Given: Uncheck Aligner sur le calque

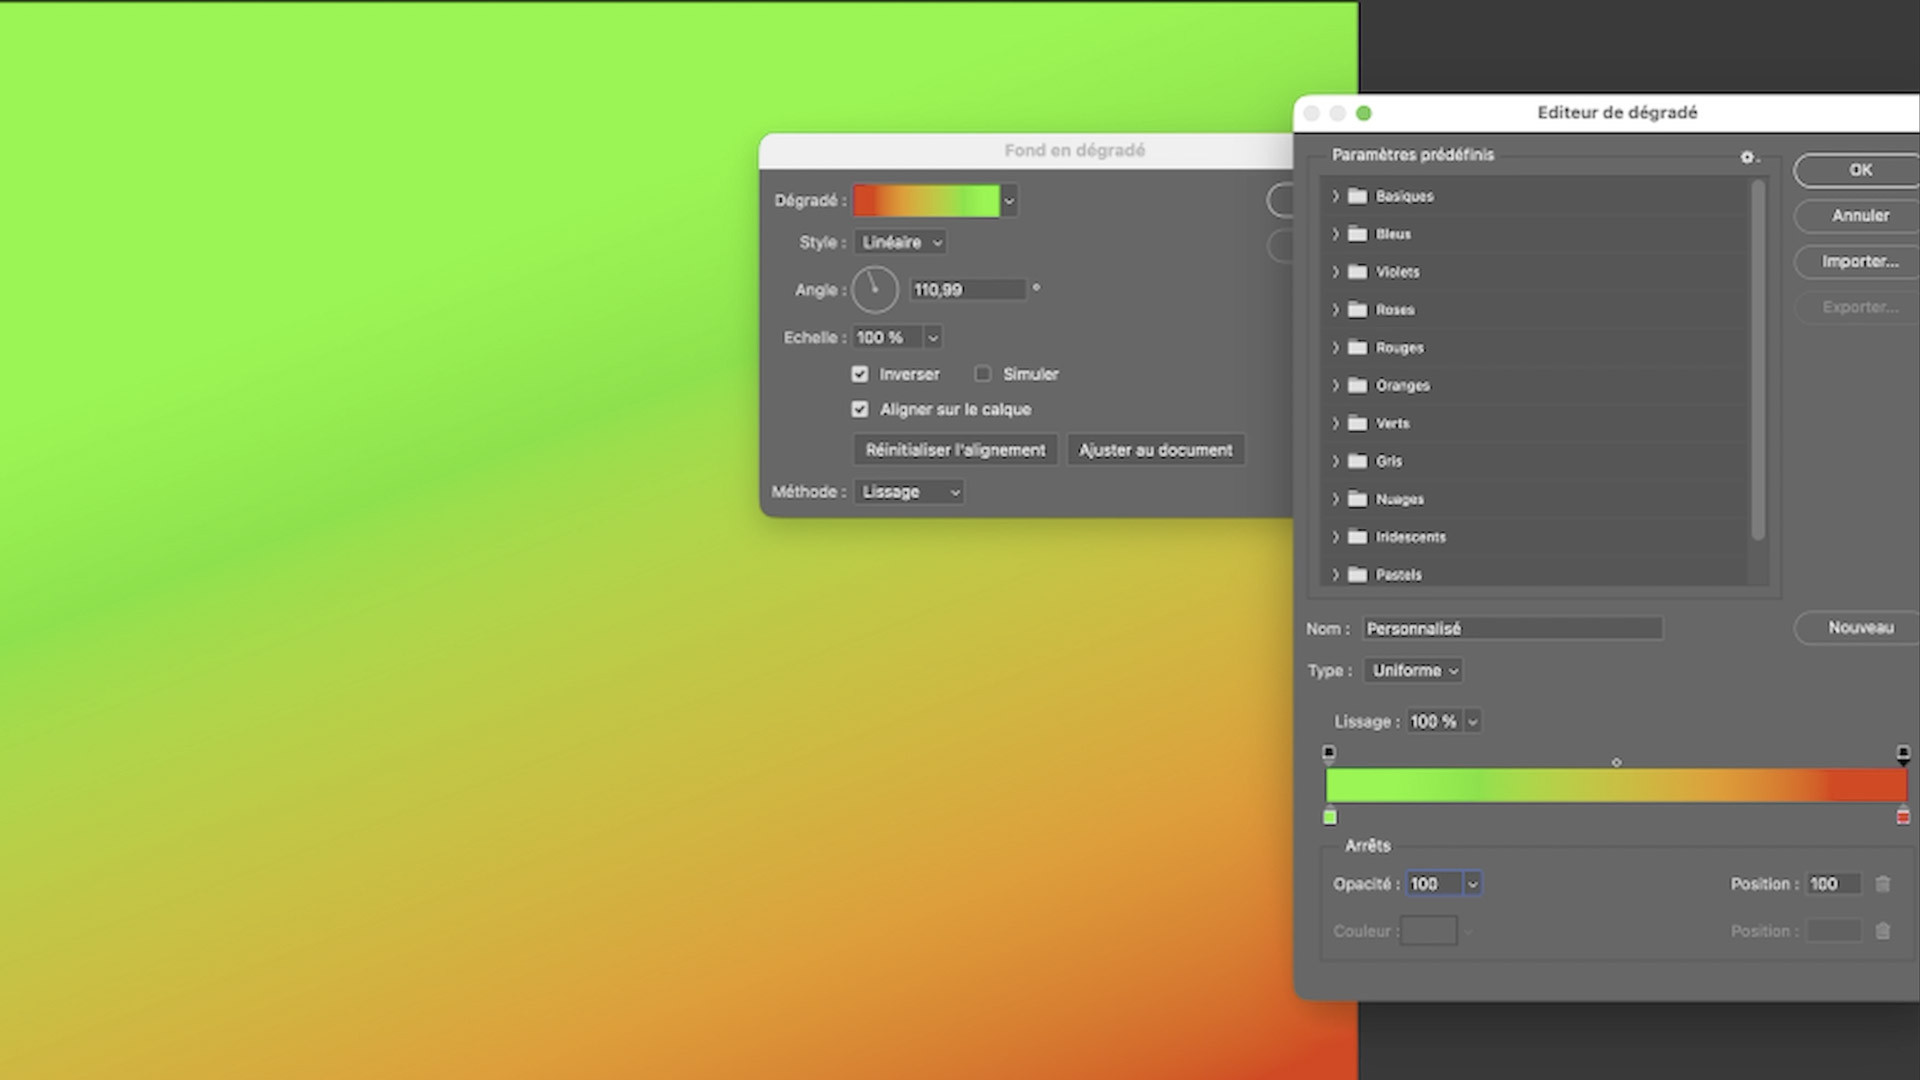Looking at the screenshot, I should tap(860, 409).
